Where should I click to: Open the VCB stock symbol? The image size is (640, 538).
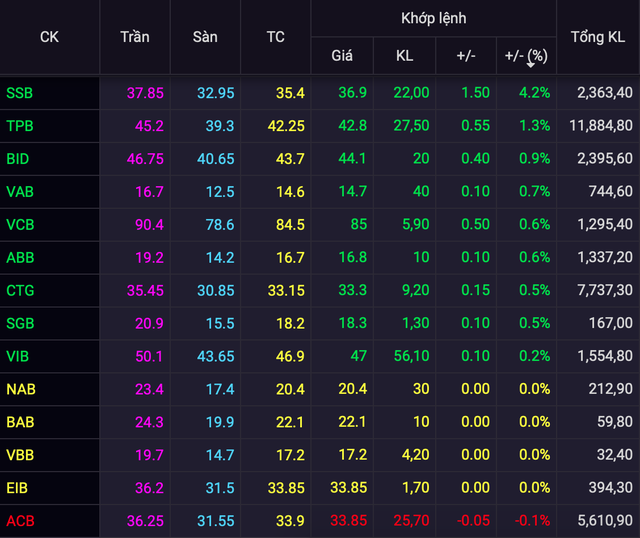coord(20,225)
